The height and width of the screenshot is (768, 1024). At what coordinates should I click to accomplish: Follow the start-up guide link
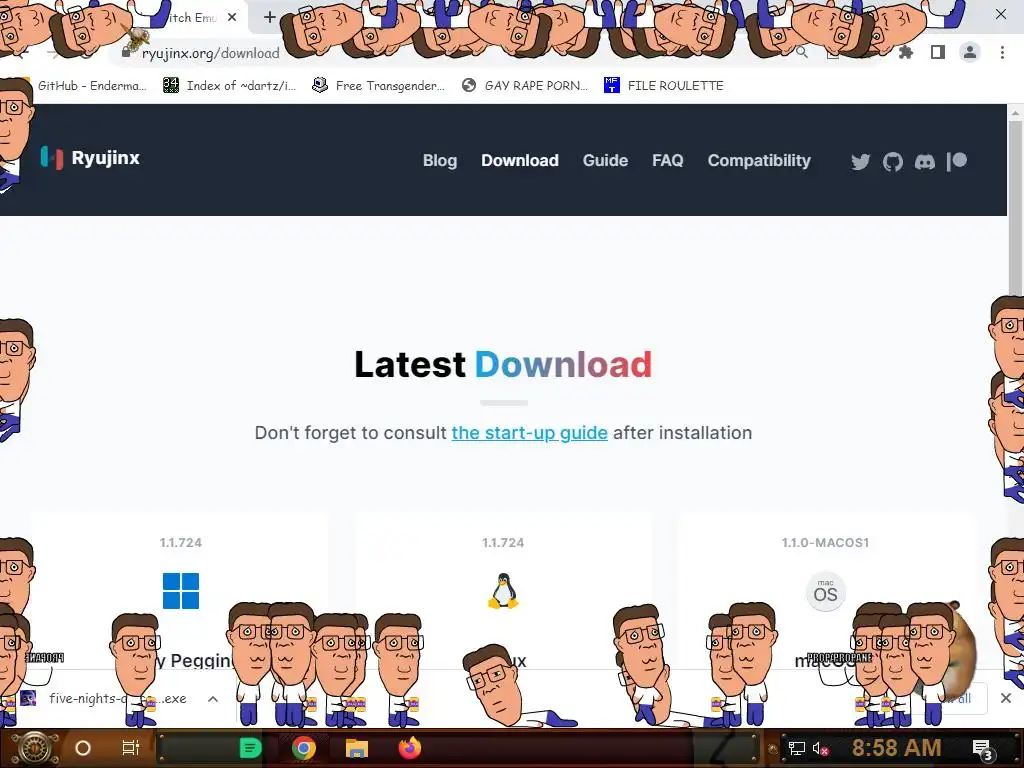pyautogui.click(x=530, y=433)
